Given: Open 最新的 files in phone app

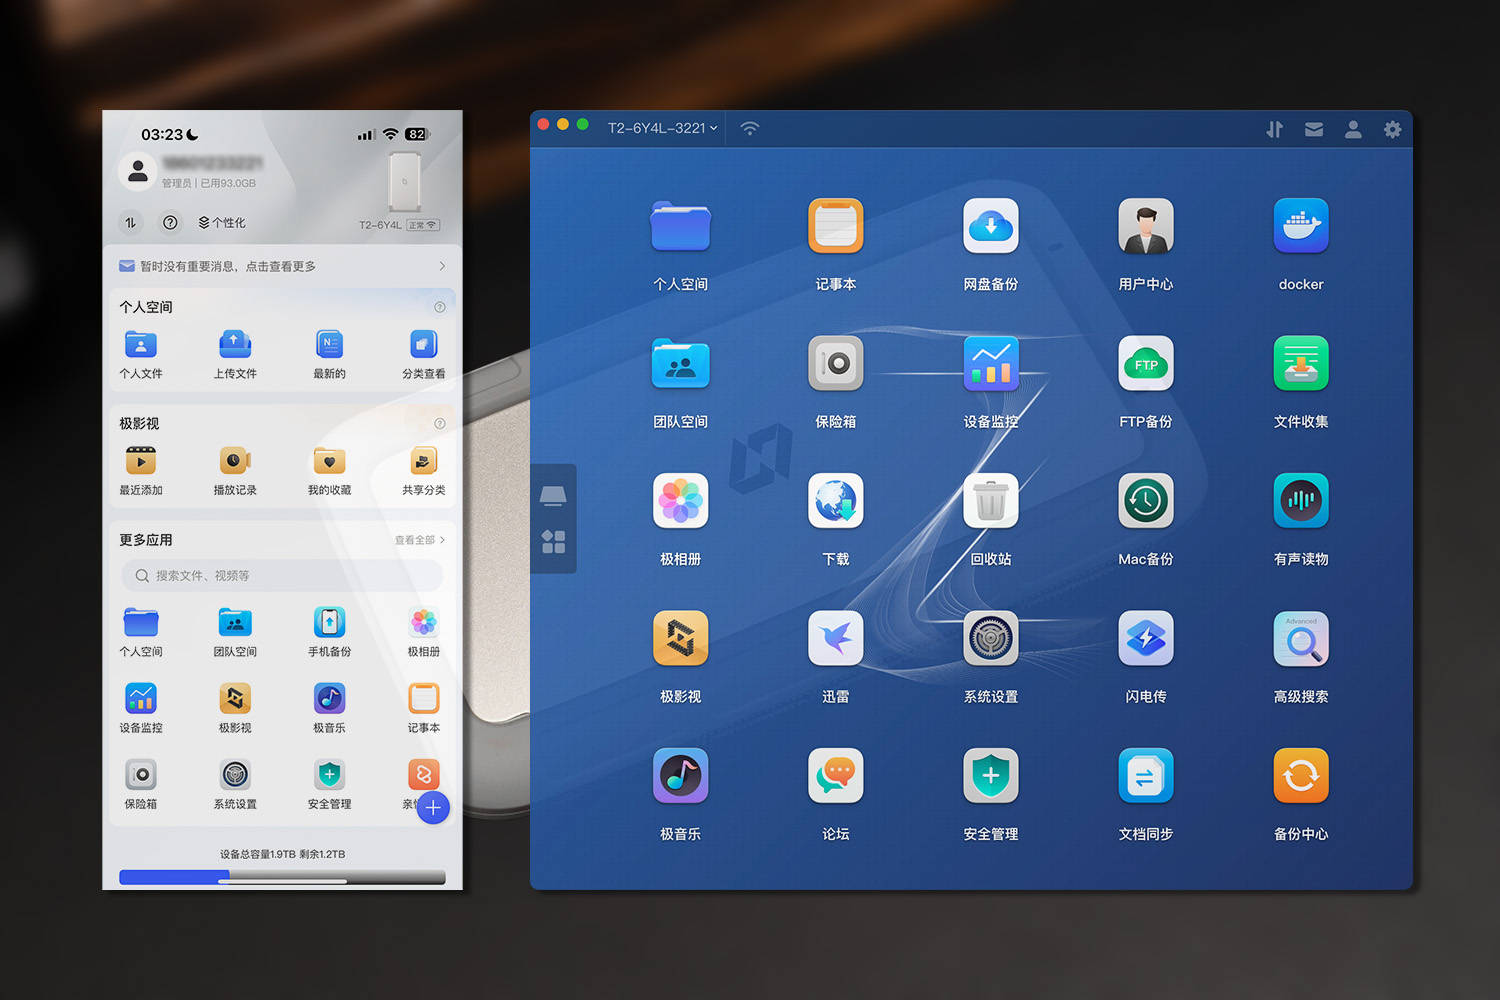Looking at the screenshot, I should (x=329, y=345).
